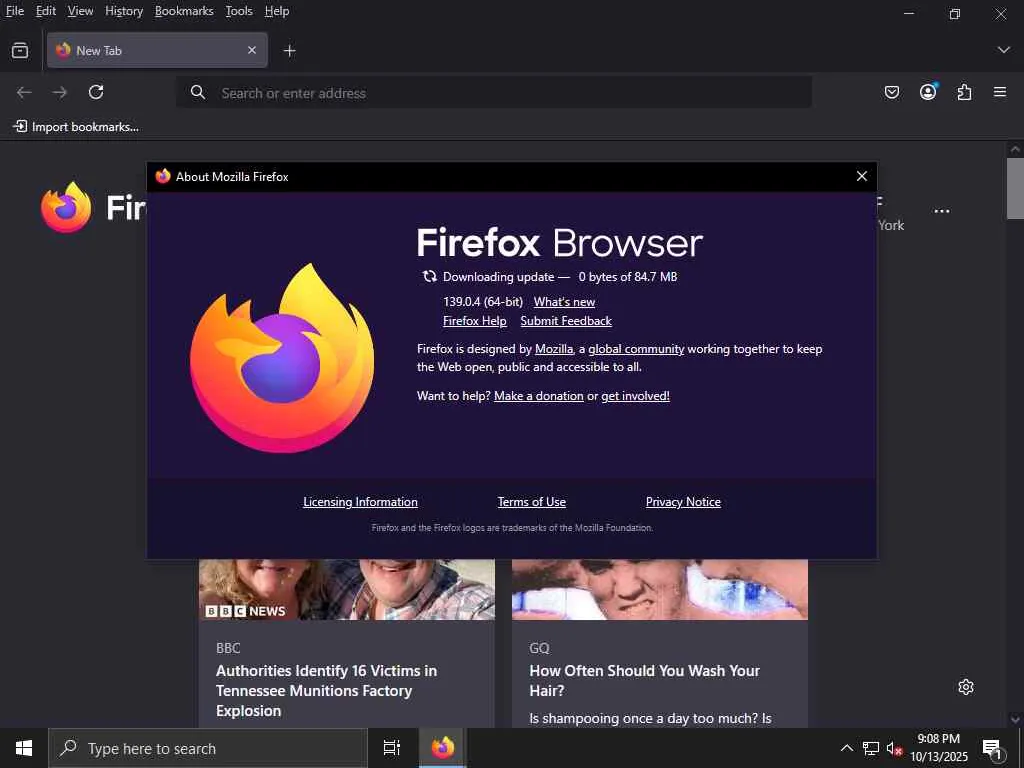Click scrollbar up arrow of page

[x=1015, y=149]
